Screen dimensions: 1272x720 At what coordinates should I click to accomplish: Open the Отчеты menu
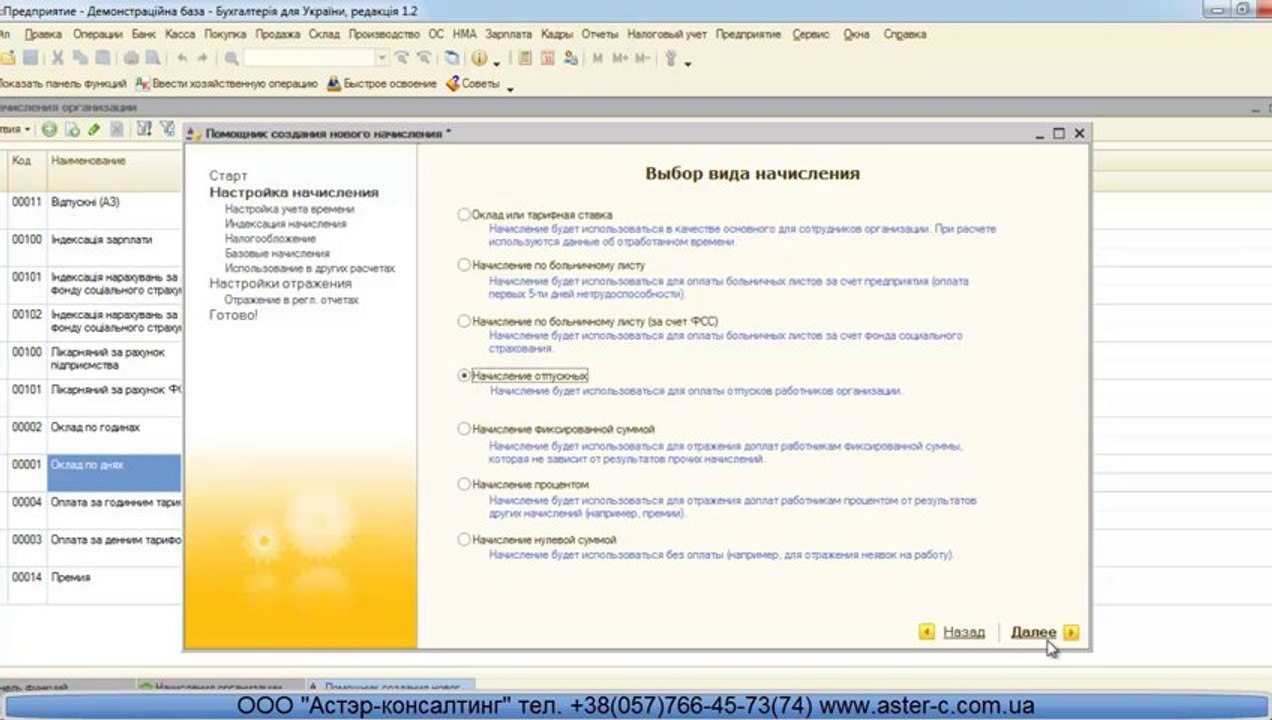[x=600, y=34]
